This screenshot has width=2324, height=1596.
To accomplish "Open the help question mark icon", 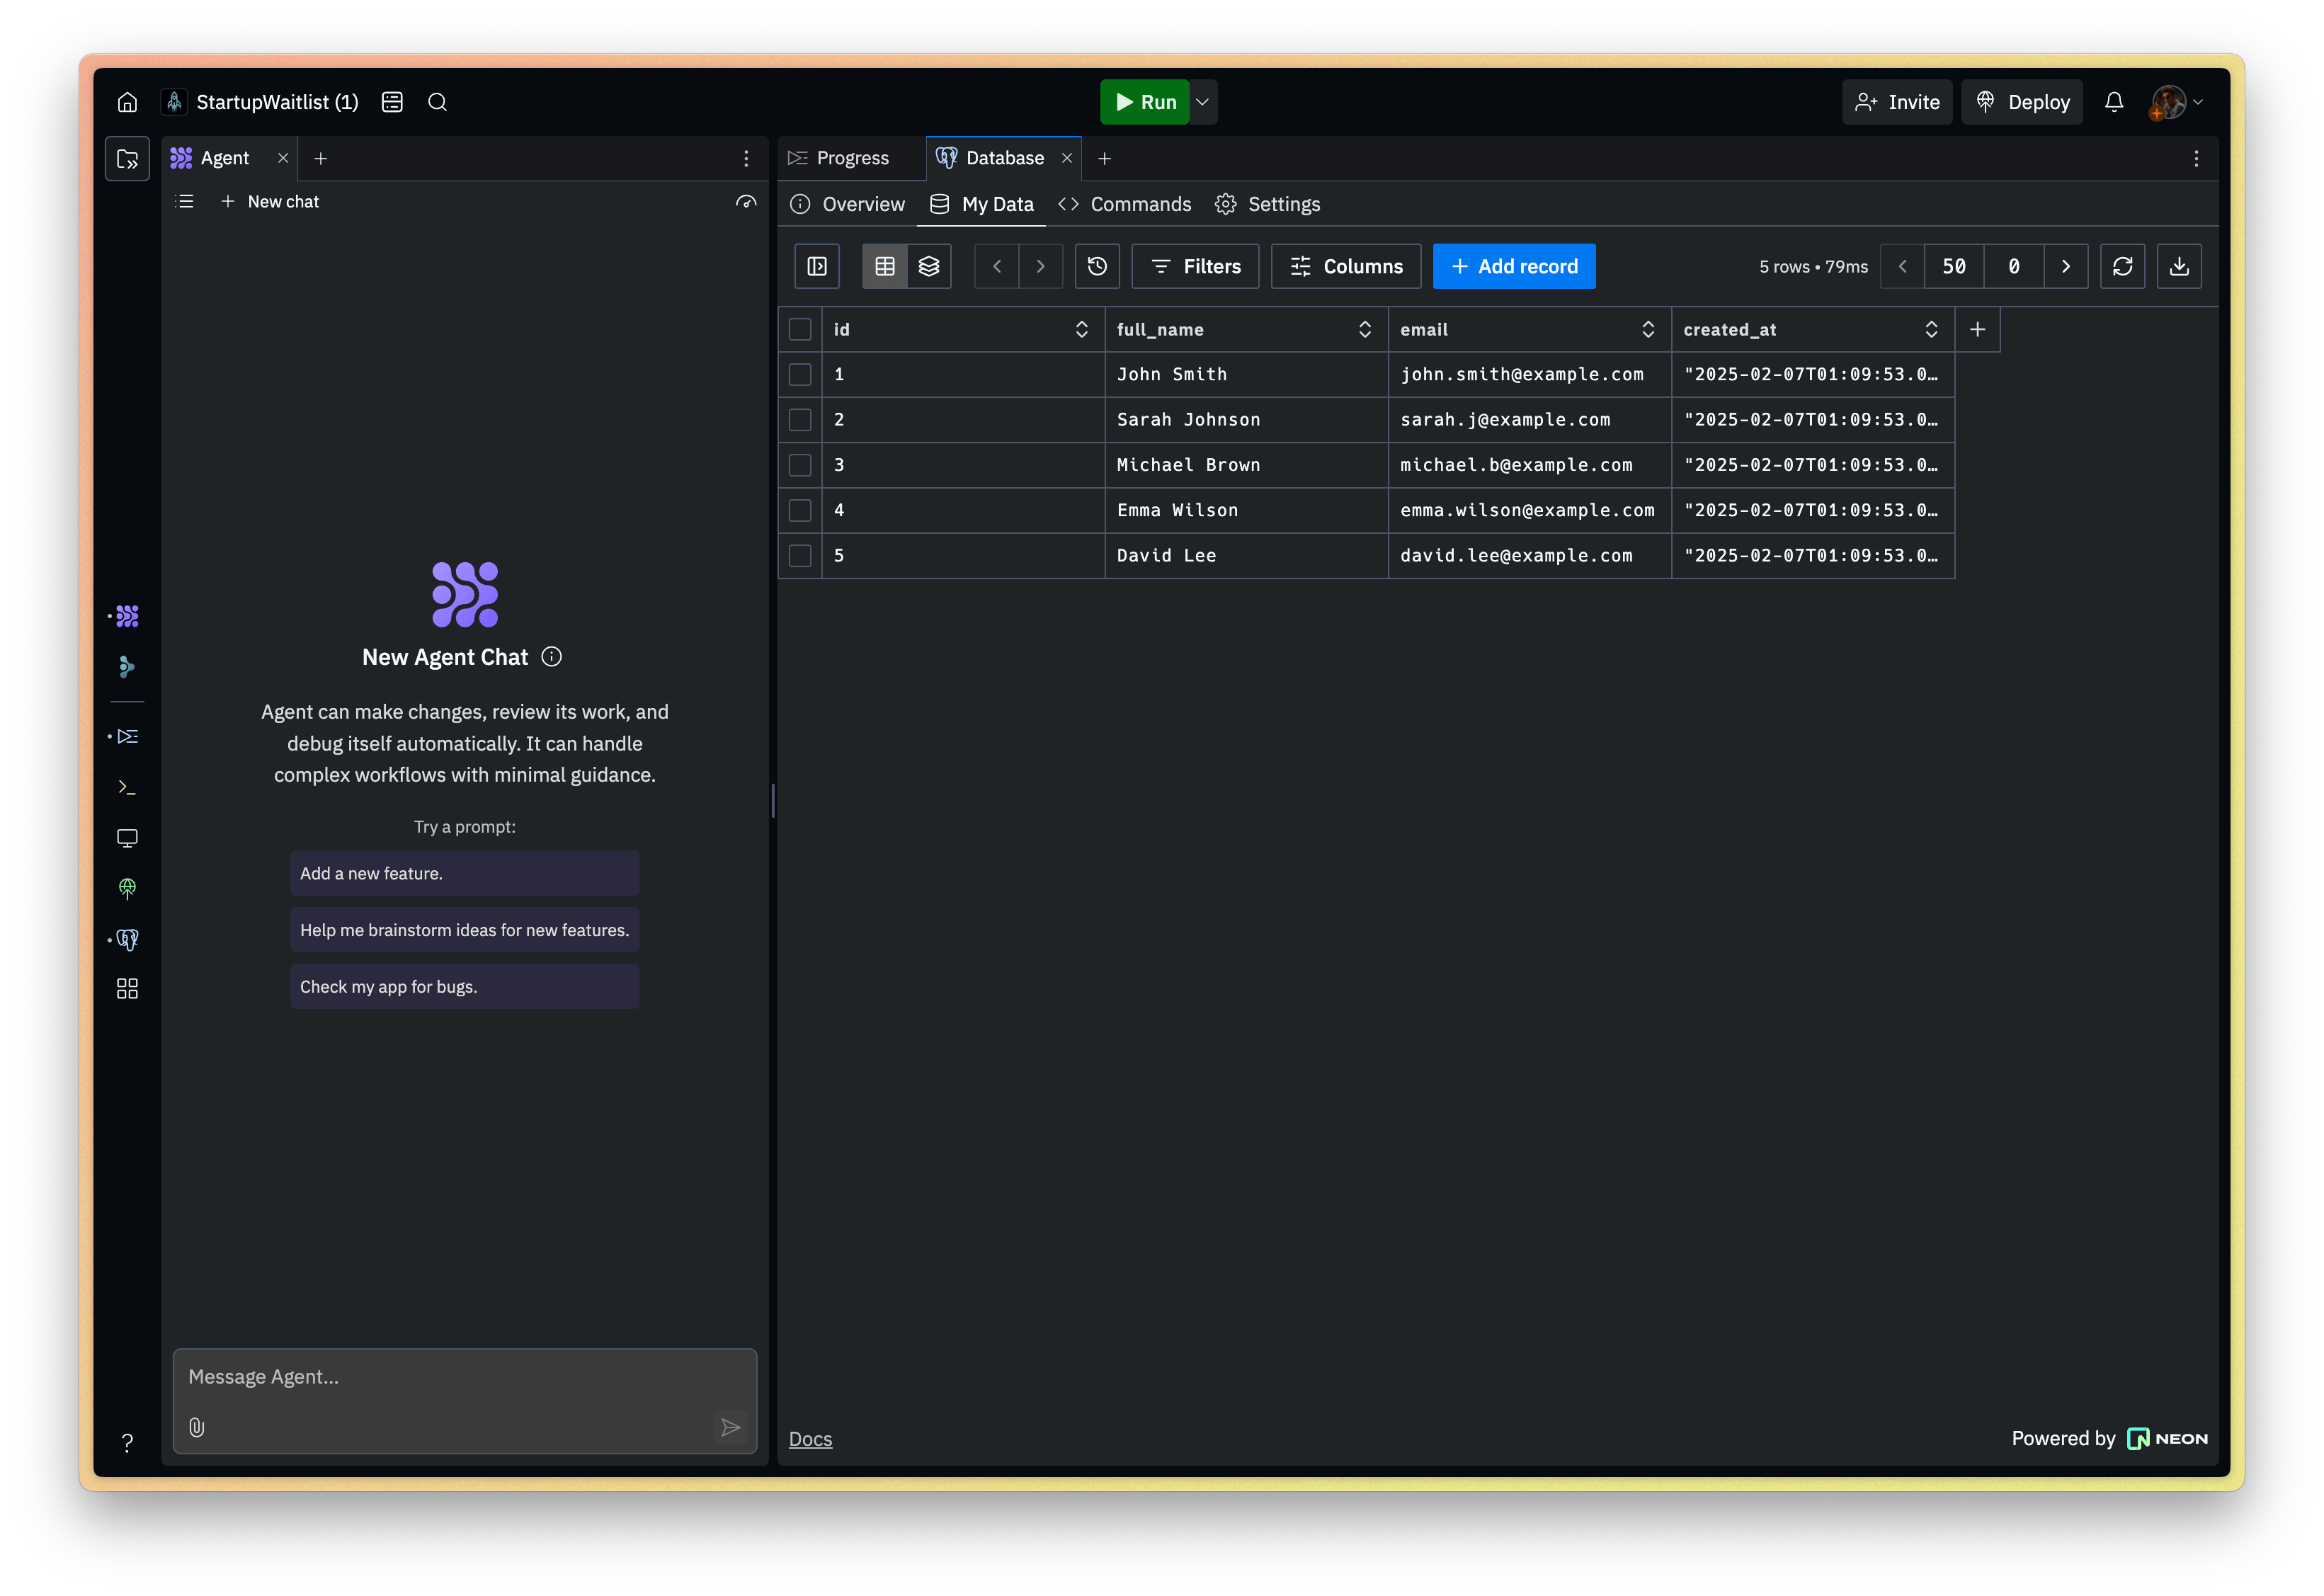I will pos(127,1442).
